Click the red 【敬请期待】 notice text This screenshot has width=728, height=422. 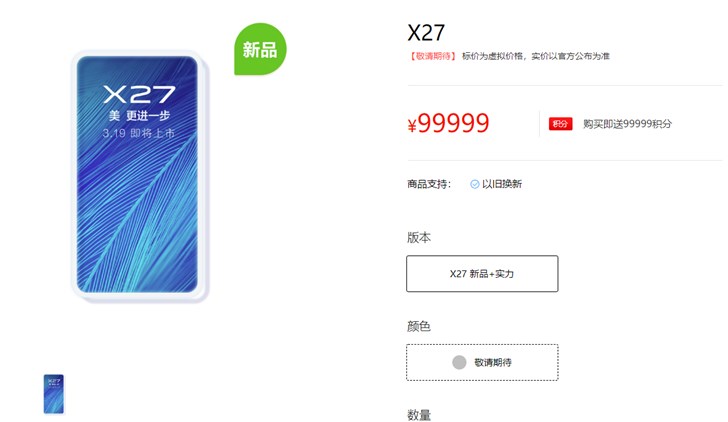pyautogui.click(x=433, y=56)
